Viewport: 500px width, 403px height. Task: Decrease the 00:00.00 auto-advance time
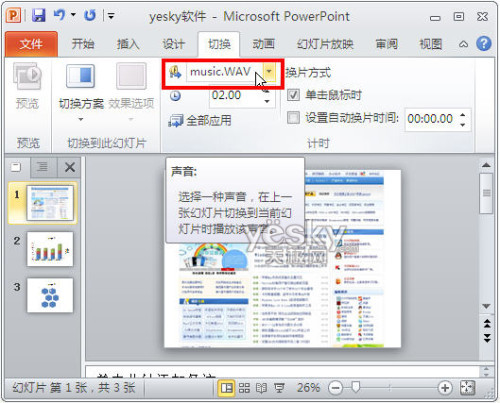(x=463, y=124)
